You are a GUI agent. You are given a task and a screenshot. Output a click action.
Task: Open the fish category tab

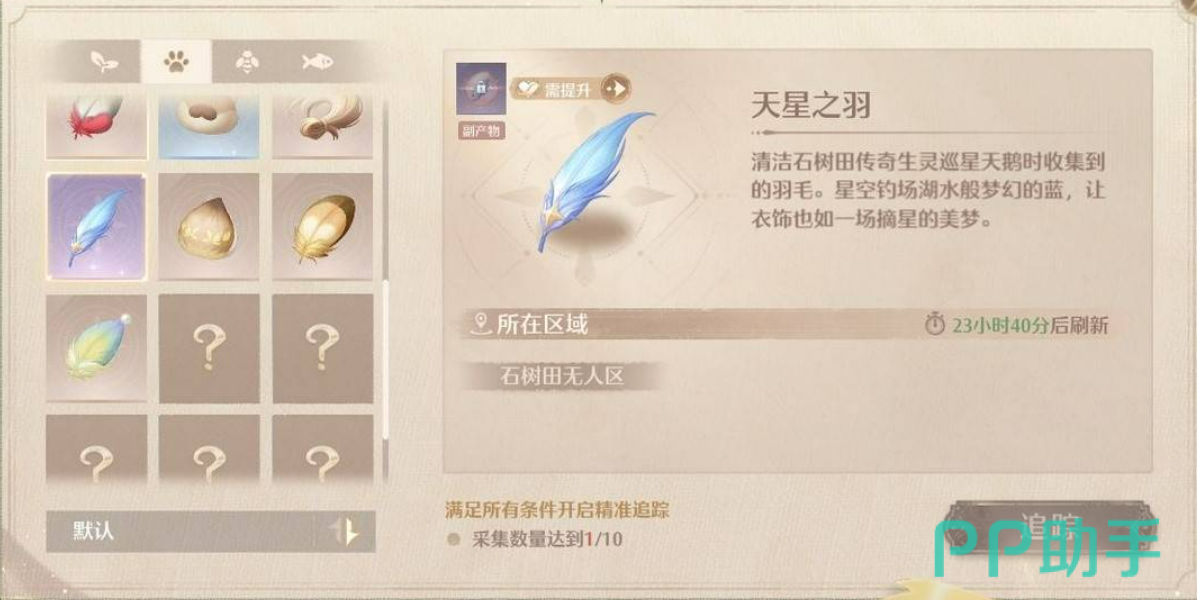pyautogui.click(x=318, y=62)
